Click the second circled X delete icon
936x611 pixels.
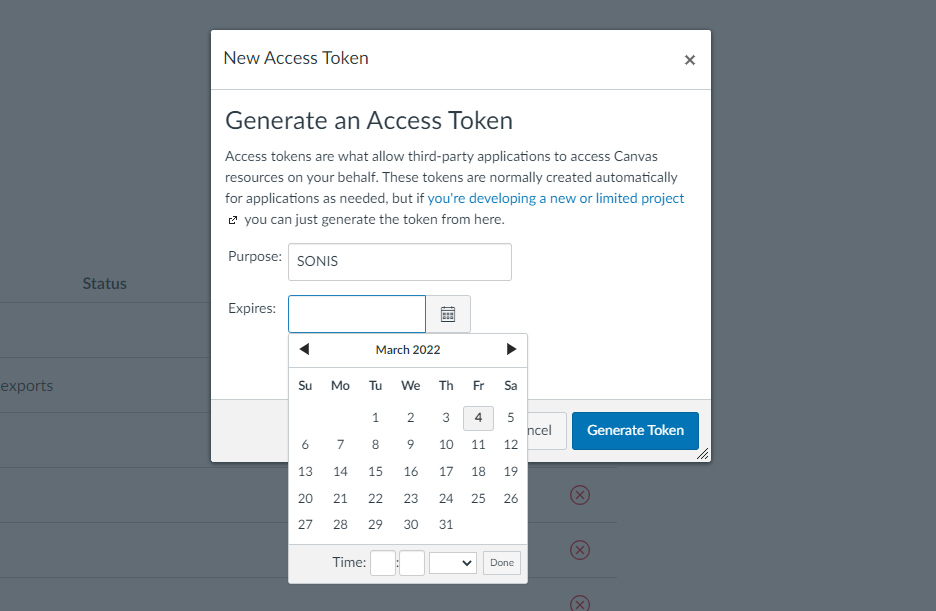[x=579, y=550]
